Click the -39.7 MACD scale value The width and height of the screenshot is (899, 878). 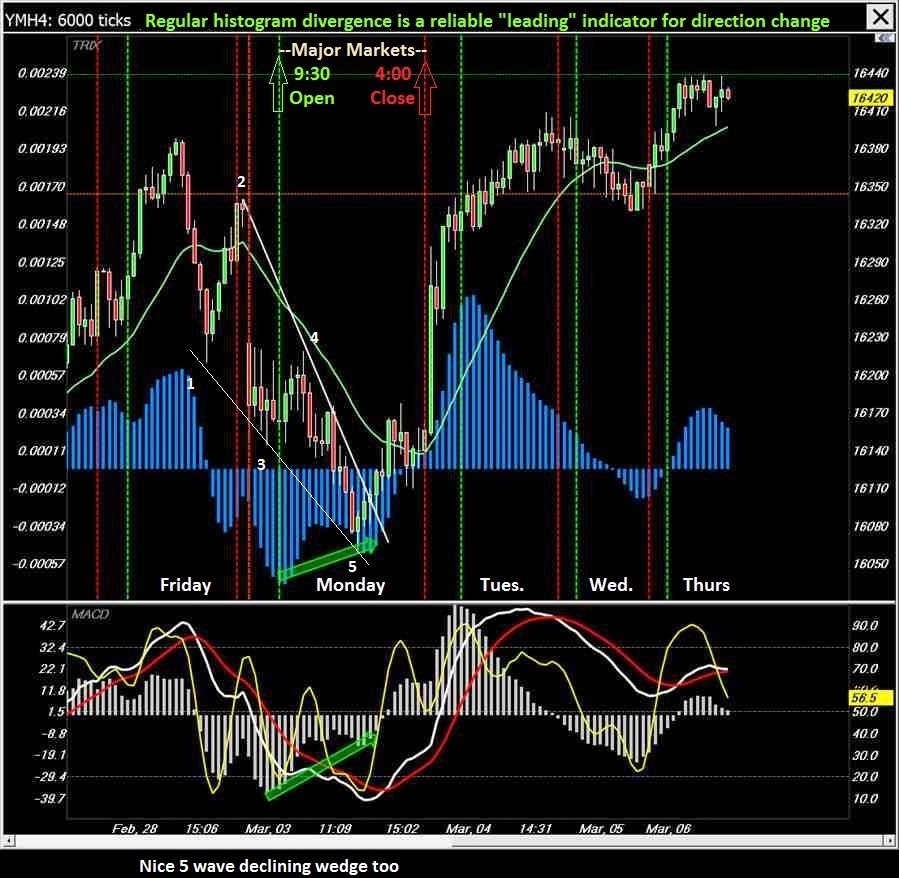[x=50, y=798]
